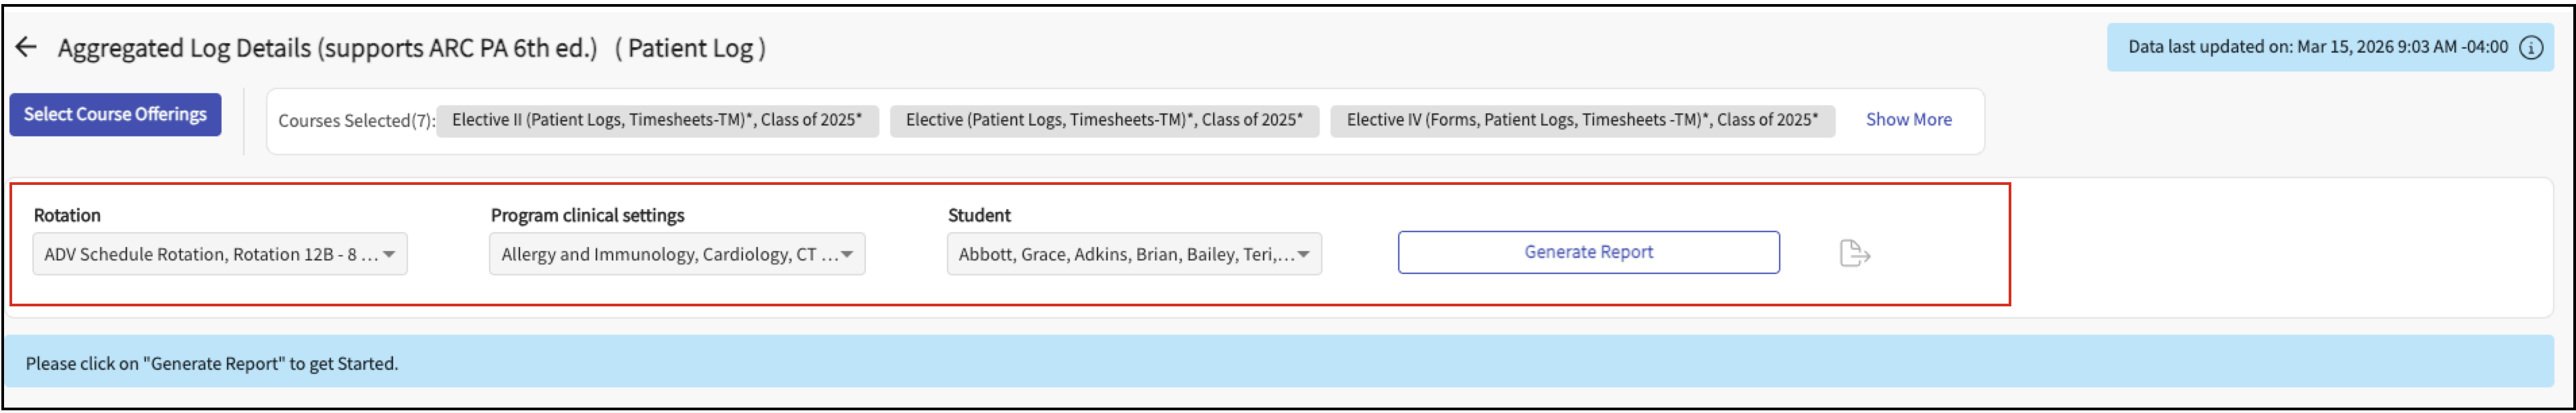Click the Program clinical settings dropdown arrow

847,254
